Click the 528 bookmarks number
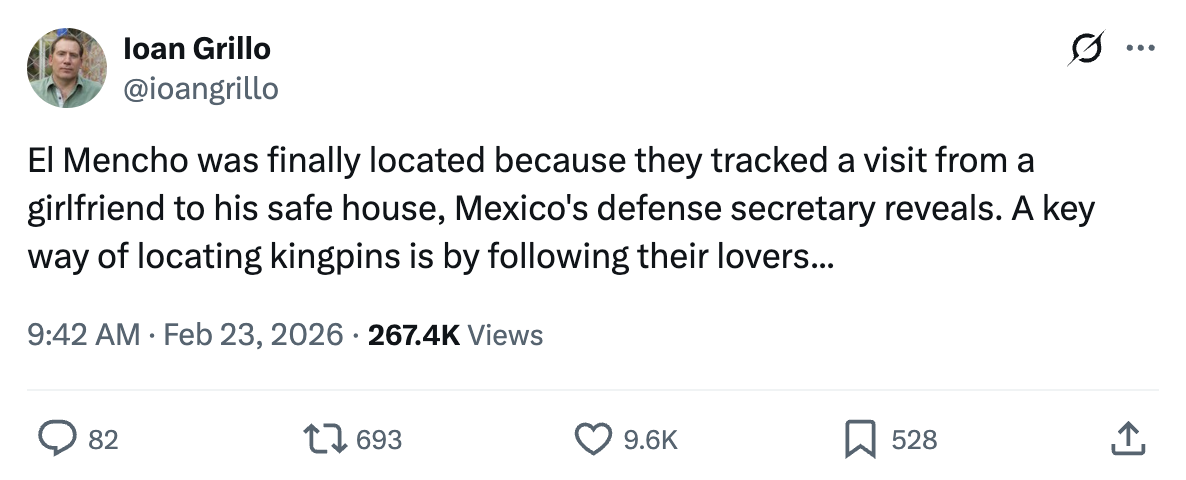The height and width of the screenshot is (480, 1186). click(x=913, y=439)
